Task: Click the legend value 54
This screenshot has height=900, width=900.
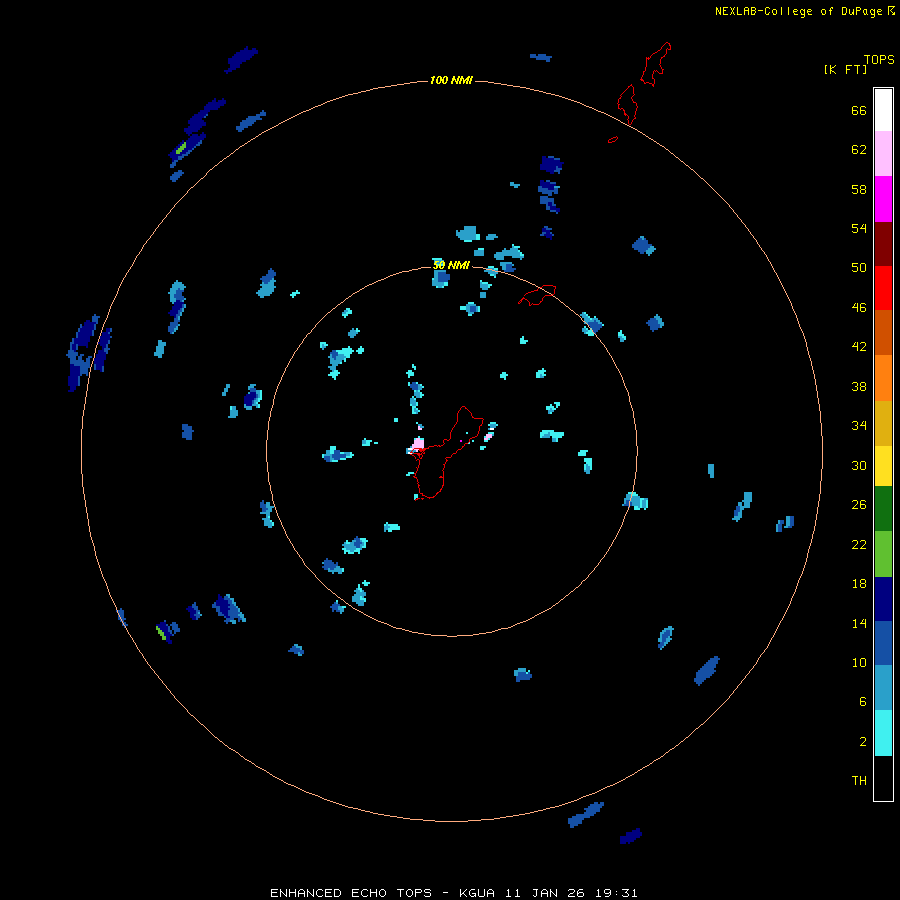Action: click(x=859, y=228)
